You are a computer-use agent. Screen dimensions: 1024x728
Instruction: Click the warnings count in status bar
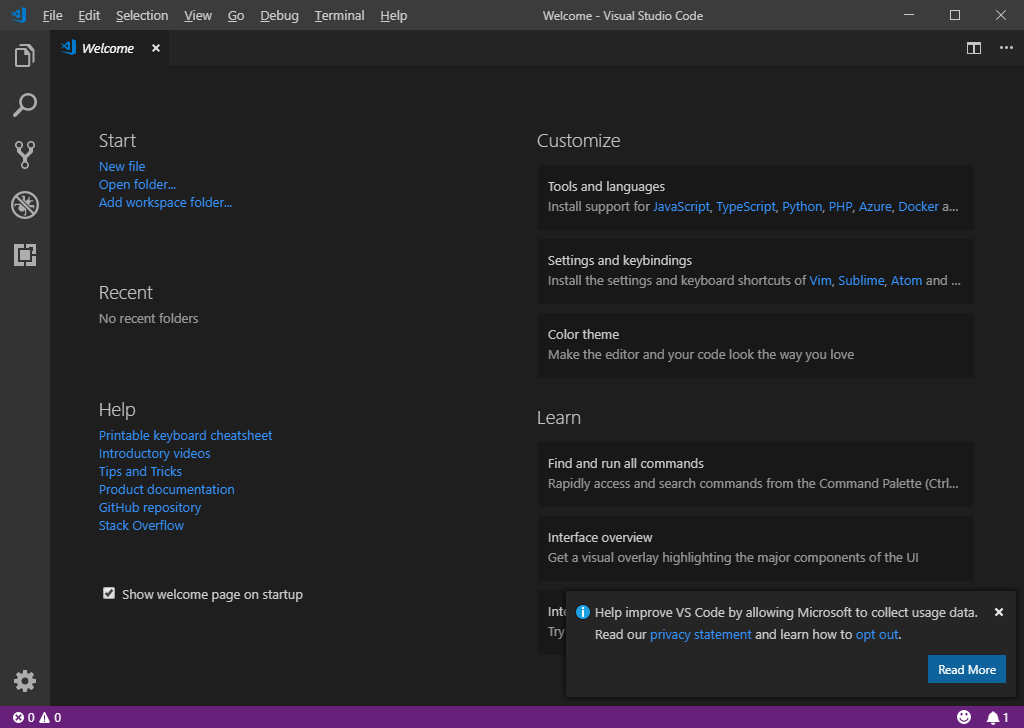click(x=50, y=718)
